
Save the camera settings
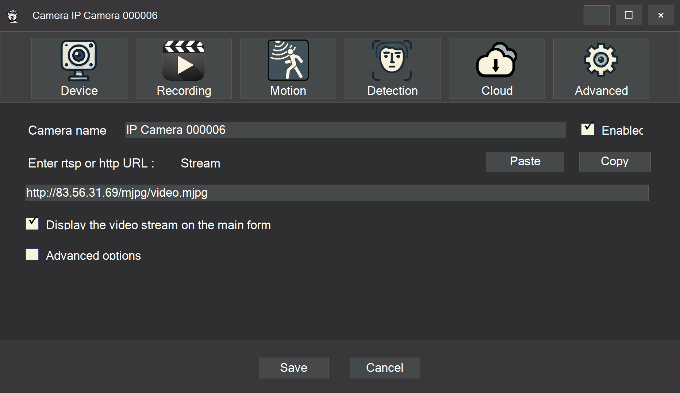click(294, 368)
